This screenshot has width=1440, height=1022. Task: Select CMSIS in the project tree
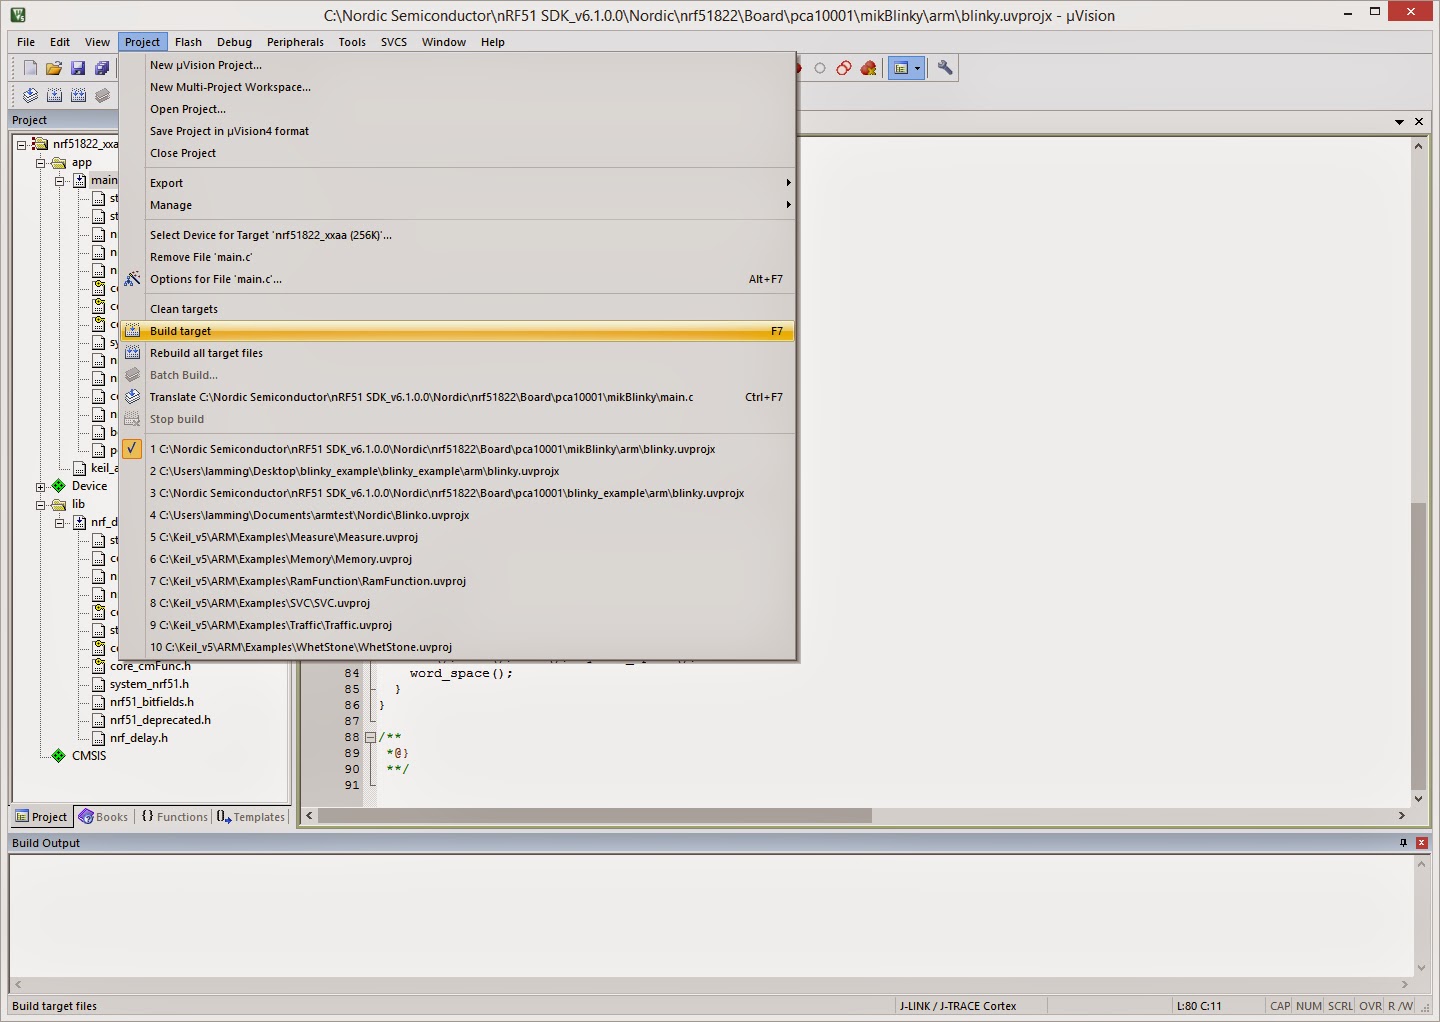point(89,756)
